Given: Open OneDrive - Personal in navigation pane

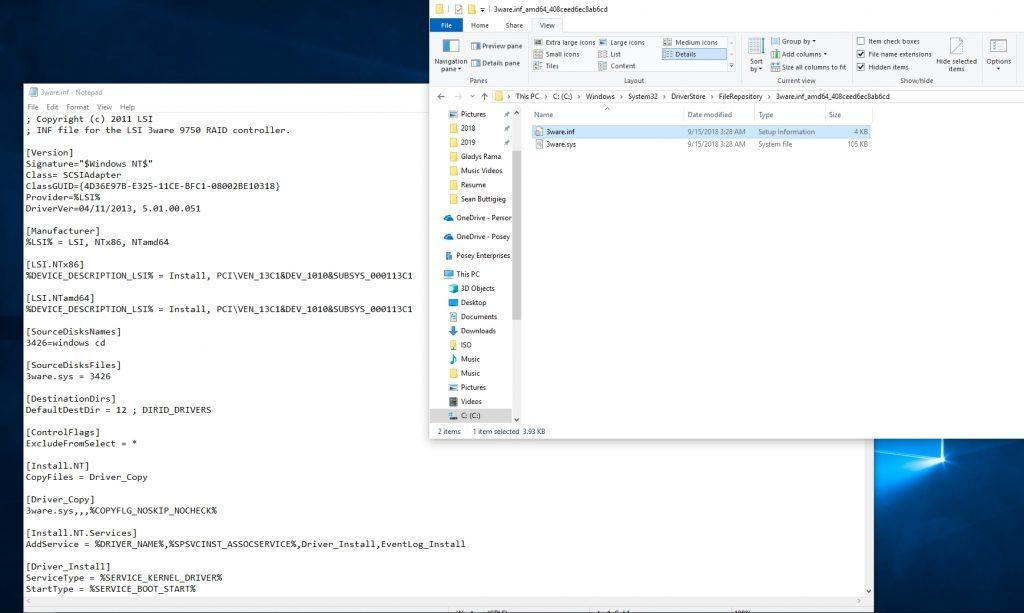Looking at the screenshot, I should click(477, 218).
